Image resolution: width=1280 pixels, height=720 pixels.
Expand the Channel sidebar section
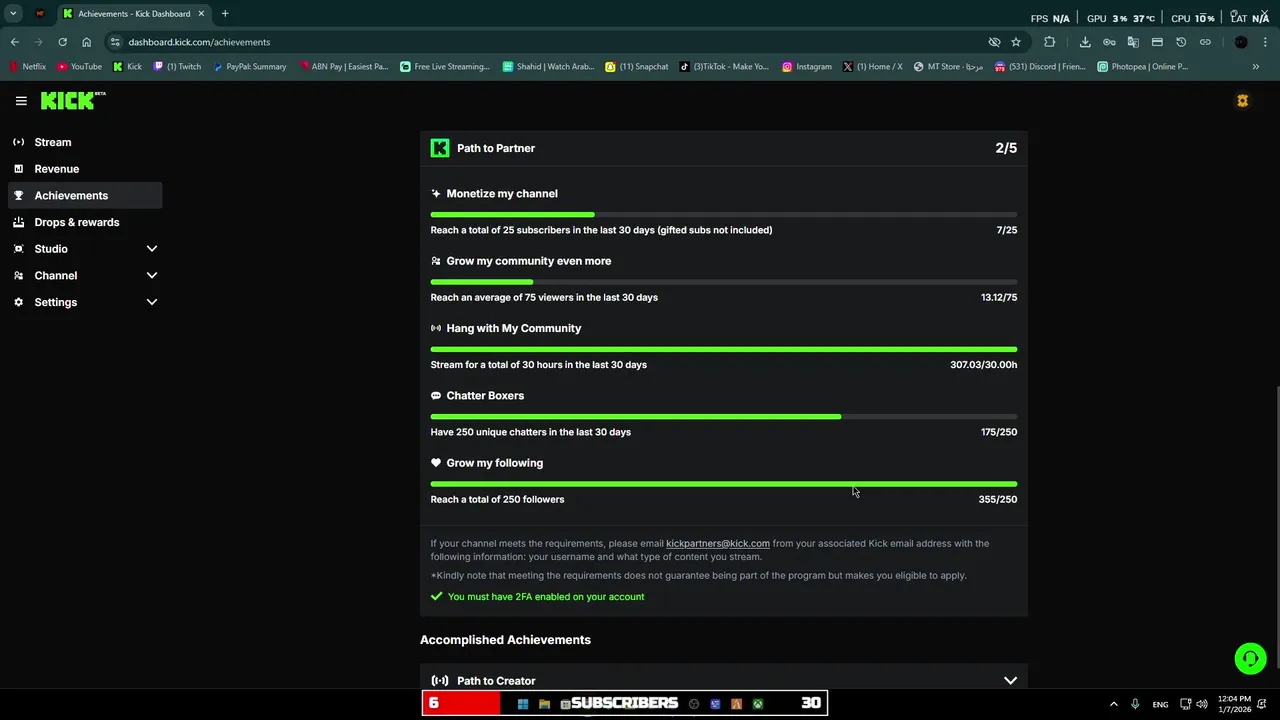coord(152,275)
